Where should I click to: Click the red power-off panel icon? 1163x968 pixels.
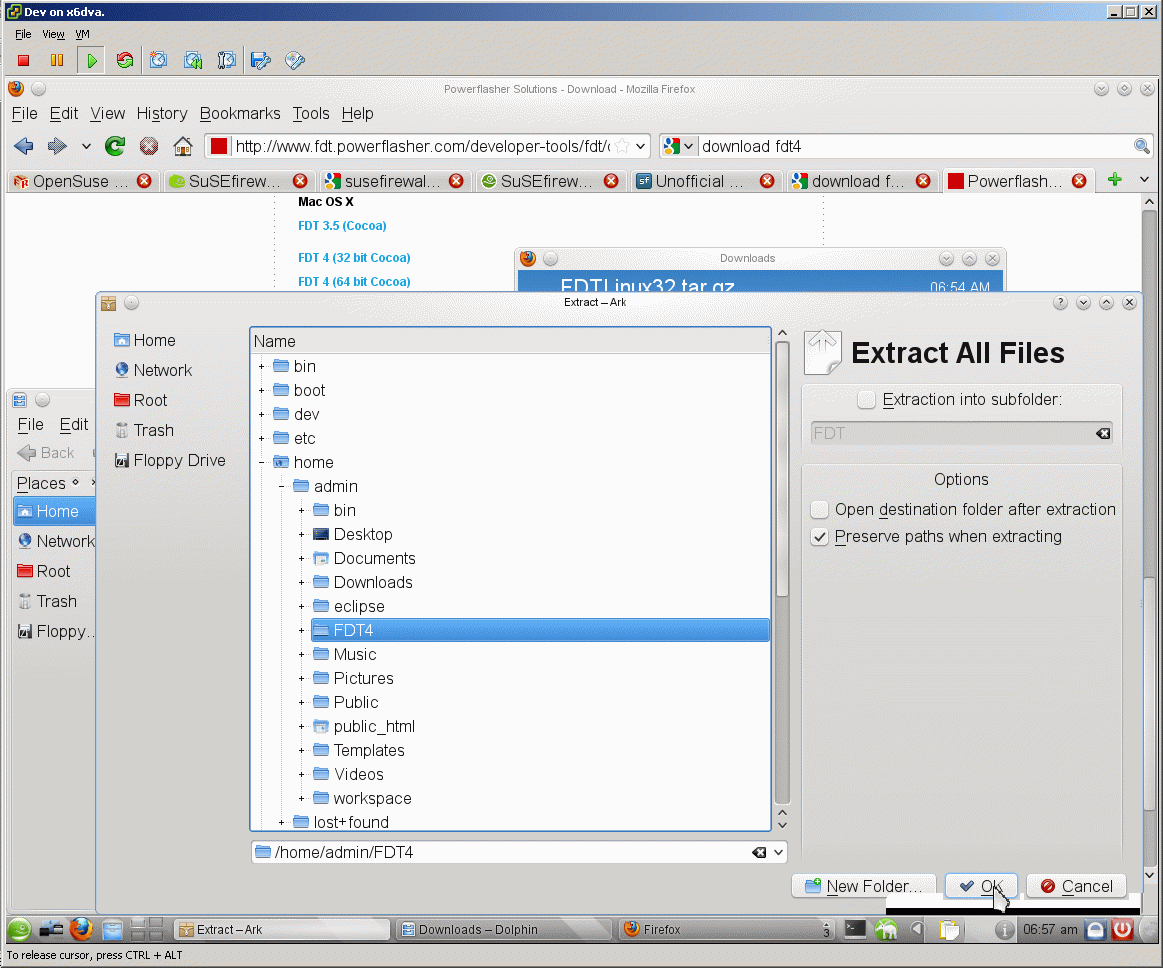coord(1122,929)
